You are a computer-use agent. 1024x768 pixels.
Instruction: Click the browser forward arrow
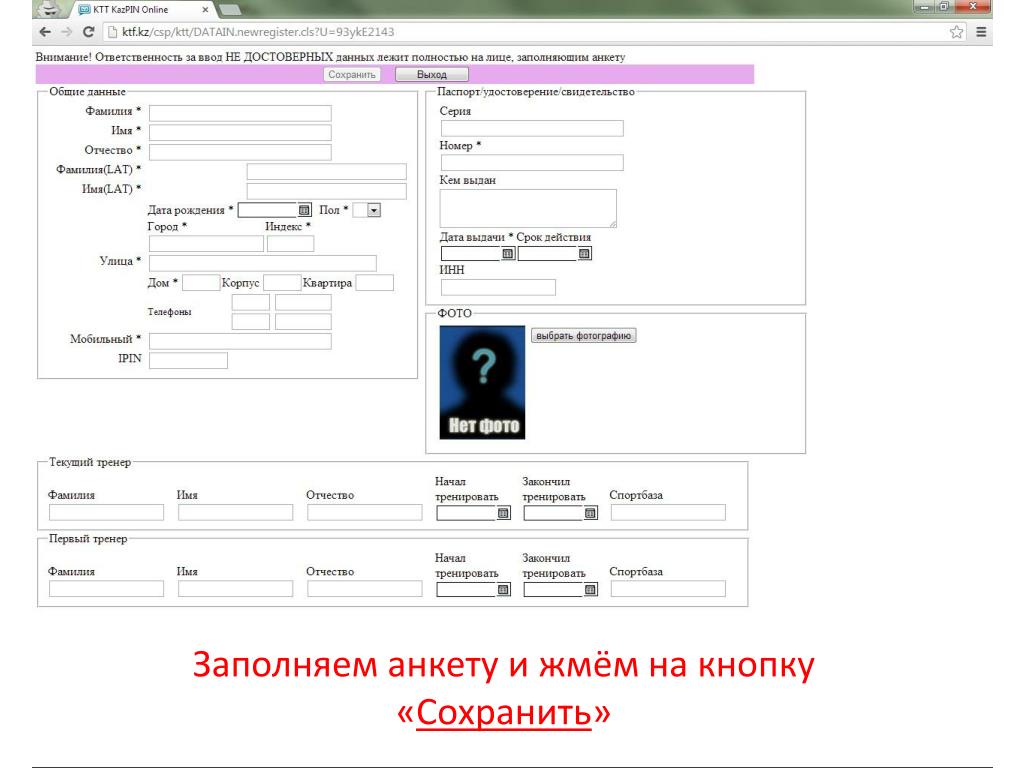pos(67,32)
